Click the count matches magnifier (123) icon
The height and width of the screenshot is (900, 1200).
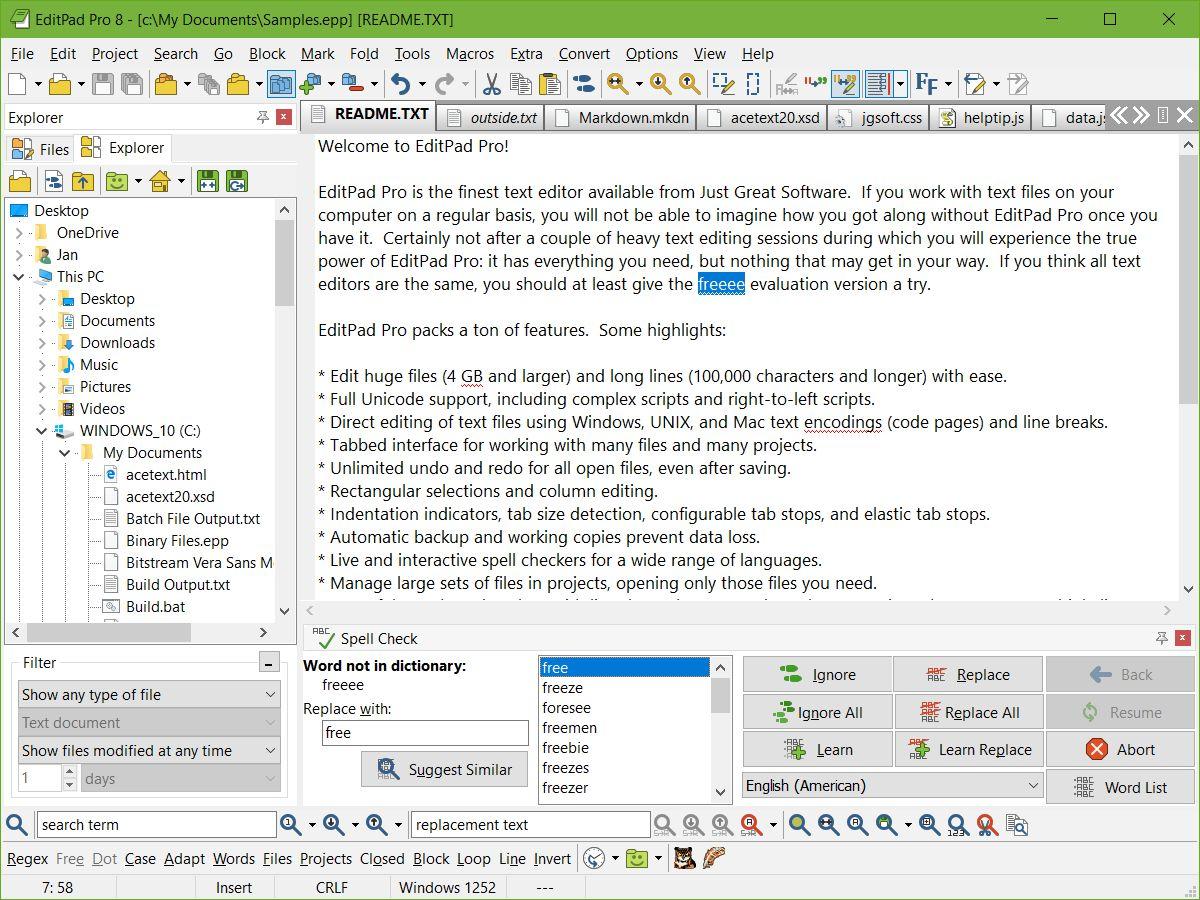(957, 825)
